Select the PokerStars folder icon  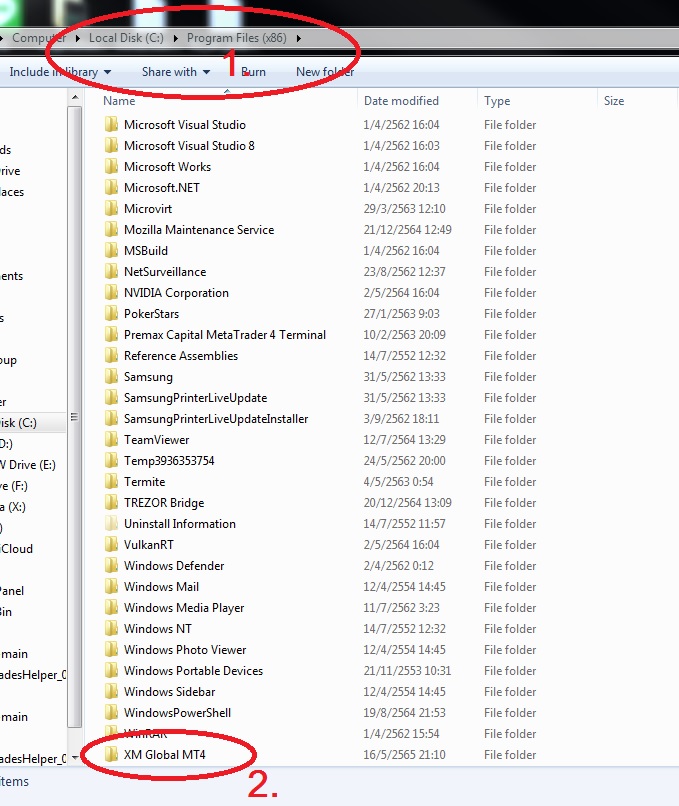point(111,314)
